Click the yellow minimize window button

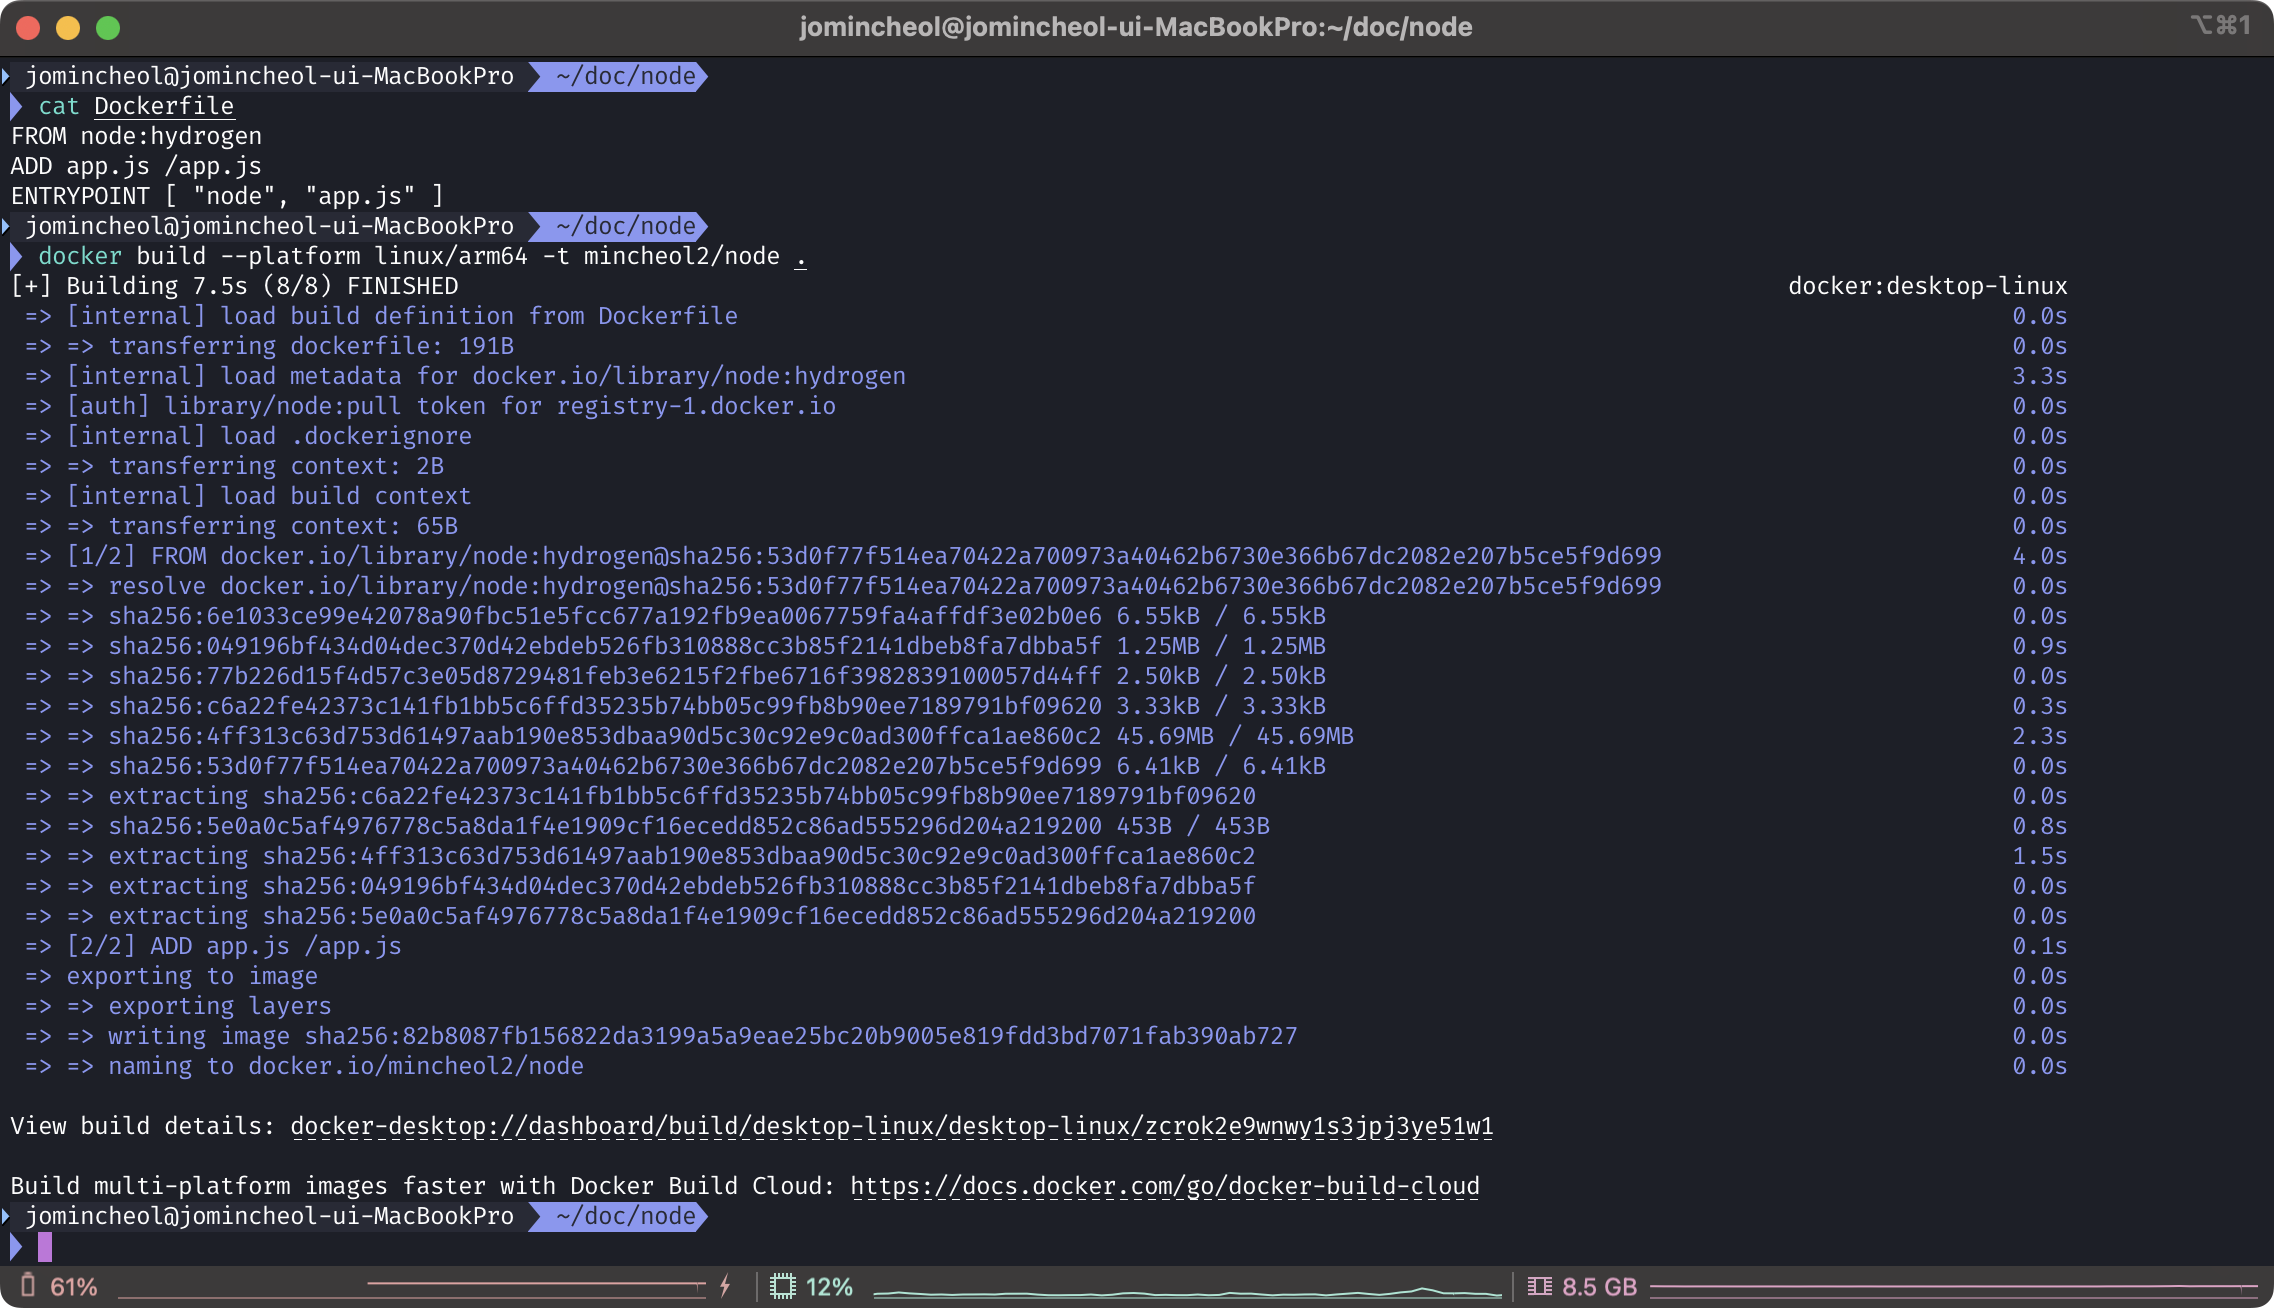tap(68, 27)
